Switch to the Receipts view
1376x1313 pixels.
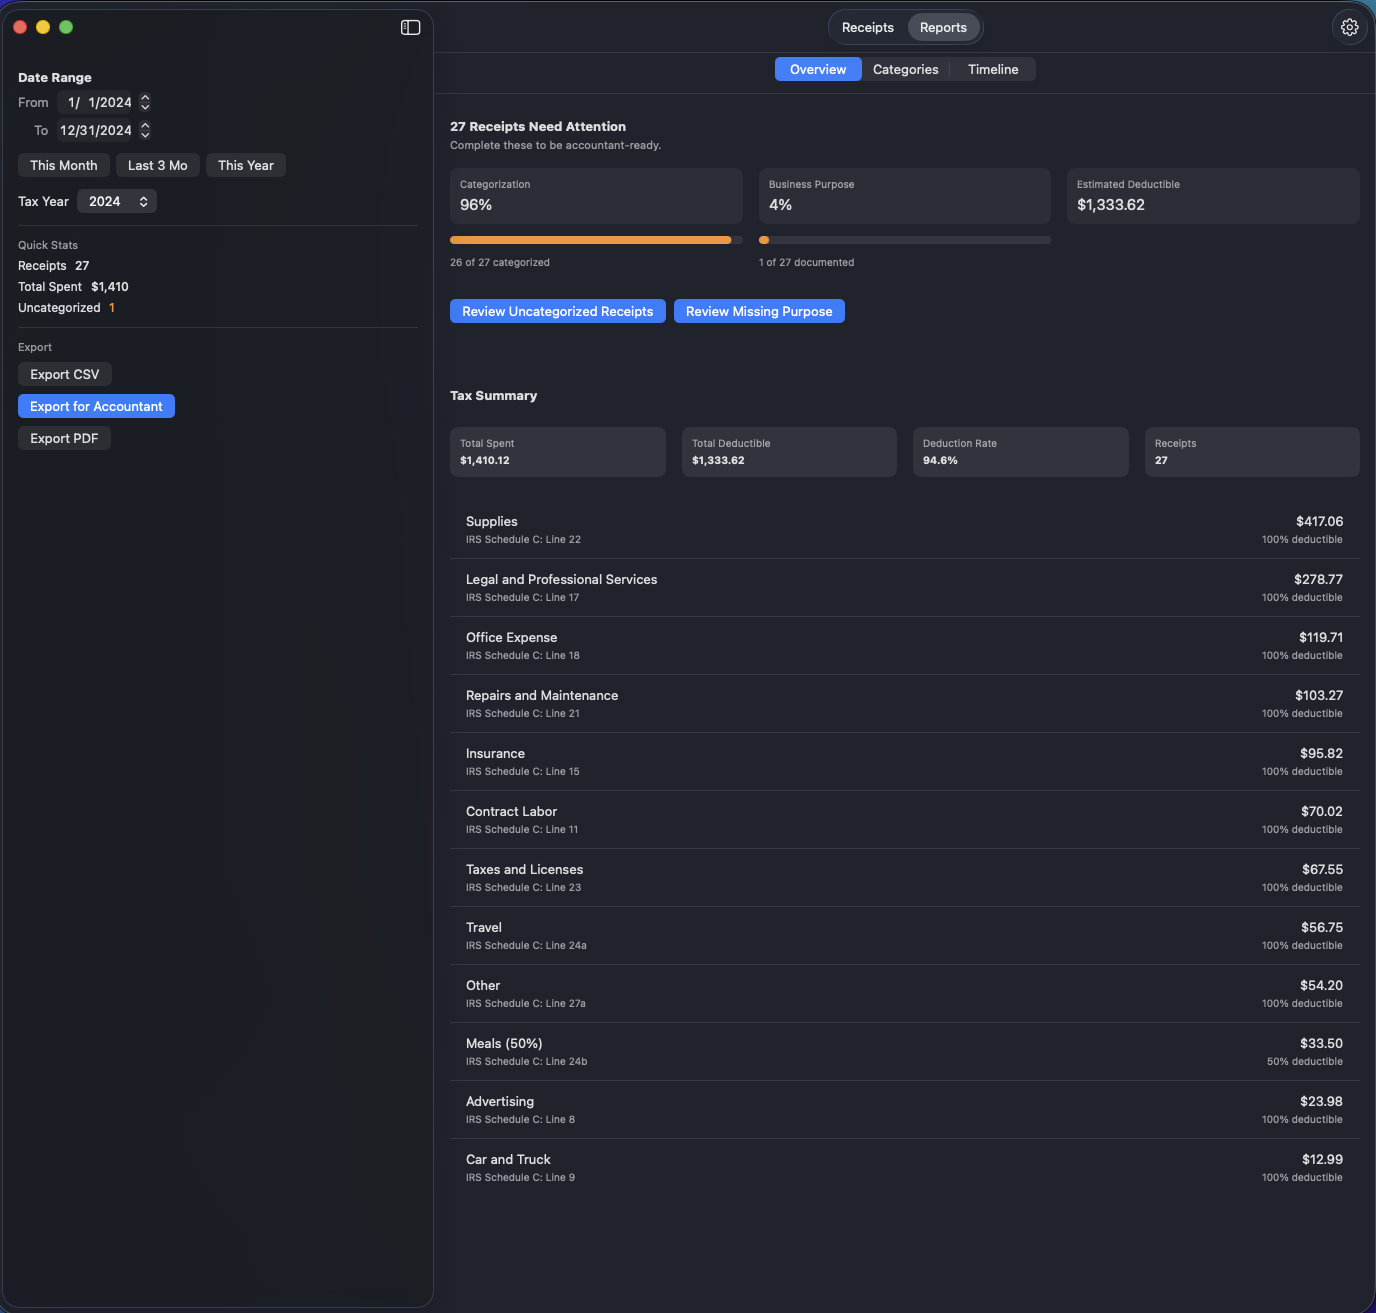867,27
